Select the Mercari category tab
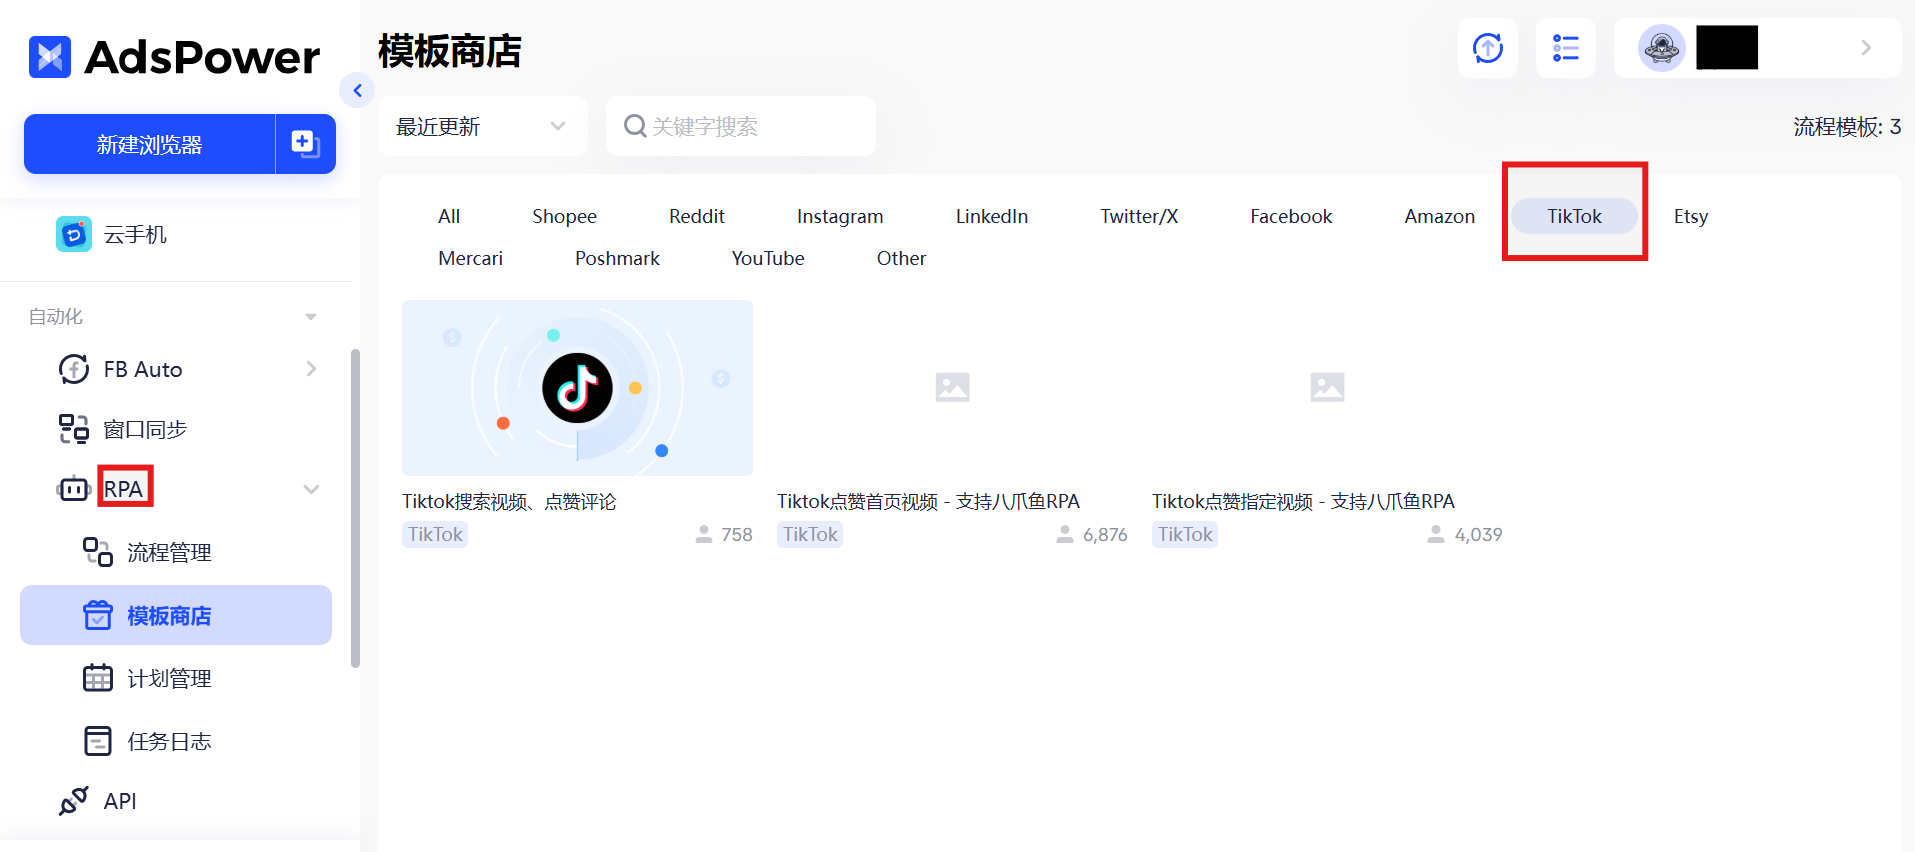 pos(470,258)
